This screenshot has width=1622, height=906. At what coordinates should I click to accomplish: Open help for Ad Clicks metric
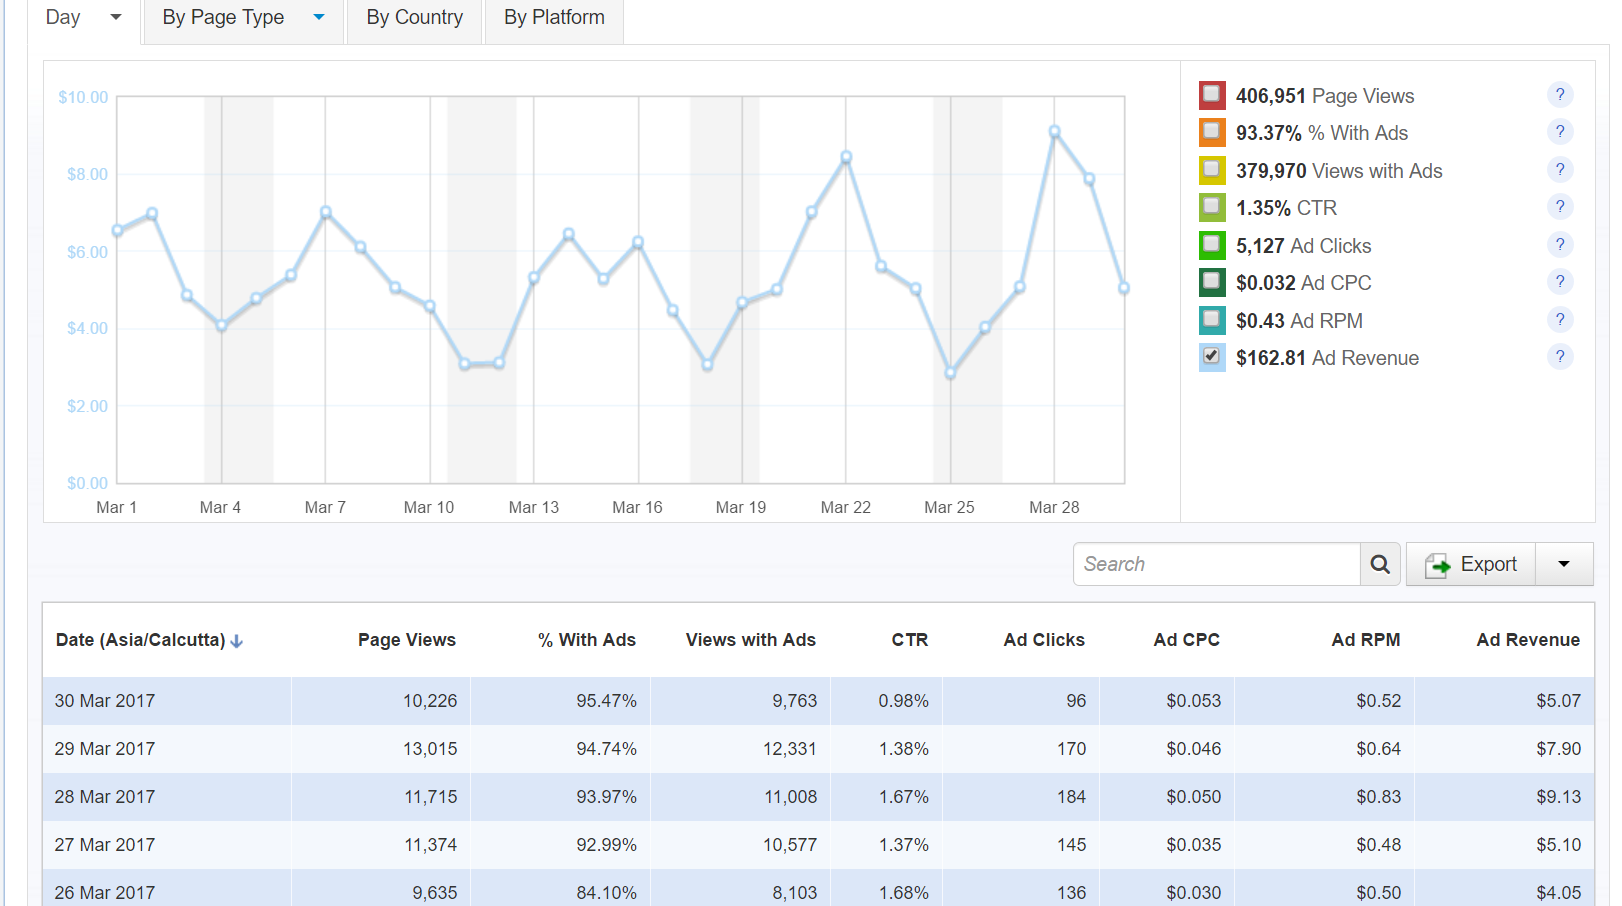coord(1559,245)
